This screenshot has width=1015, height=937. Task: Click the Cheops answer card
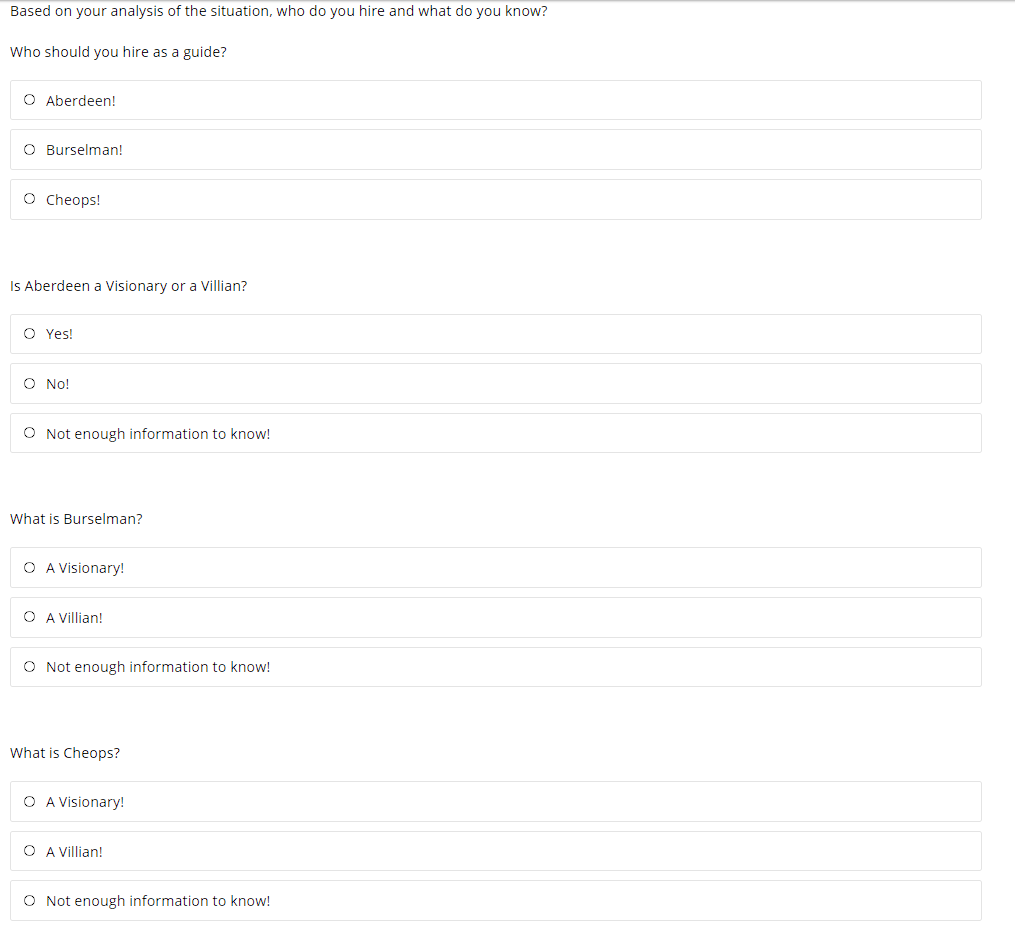(495, 198)
